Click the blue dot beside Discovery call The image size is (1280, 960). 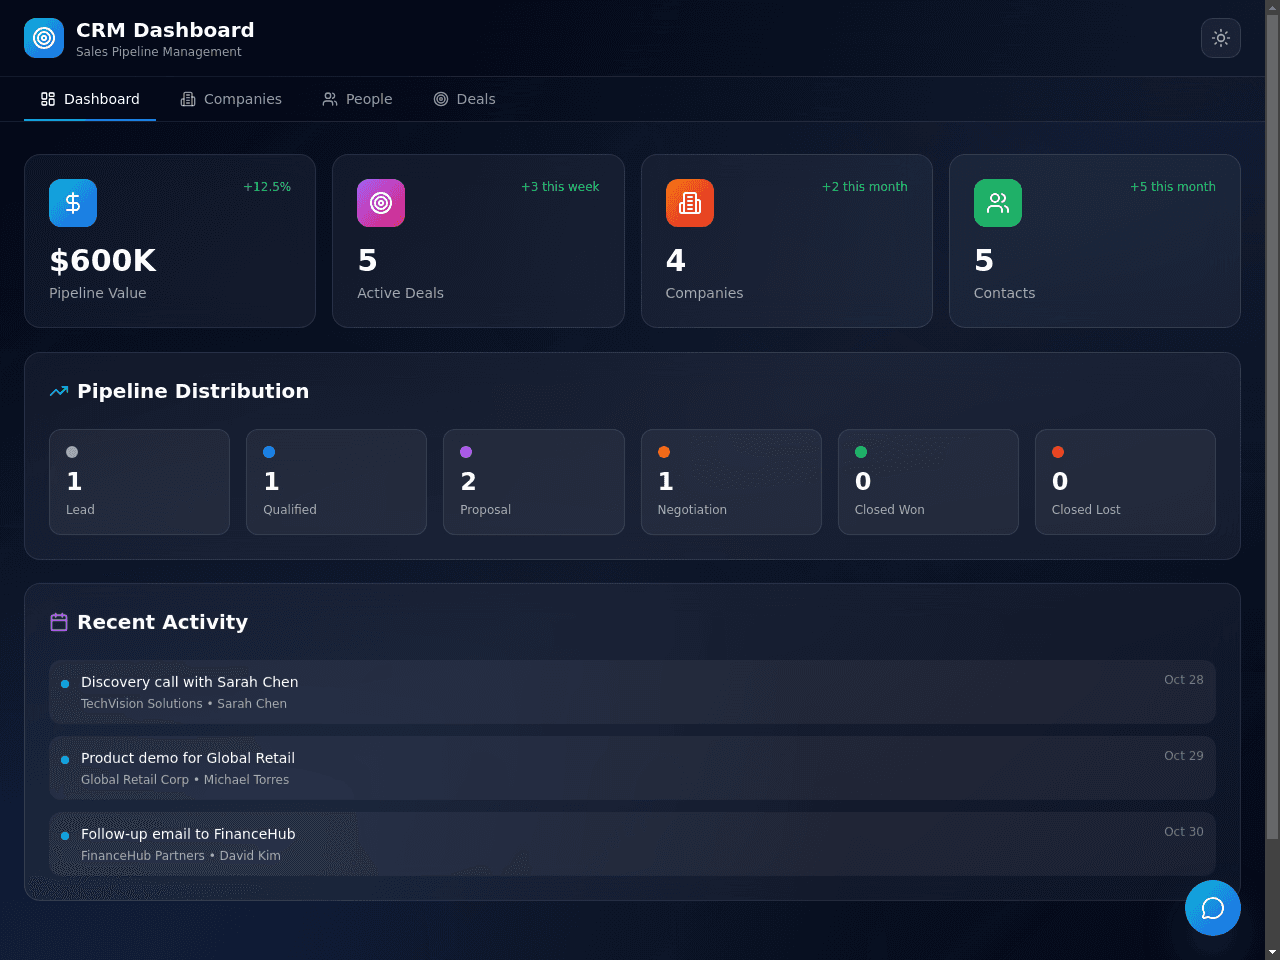(65, 684)
